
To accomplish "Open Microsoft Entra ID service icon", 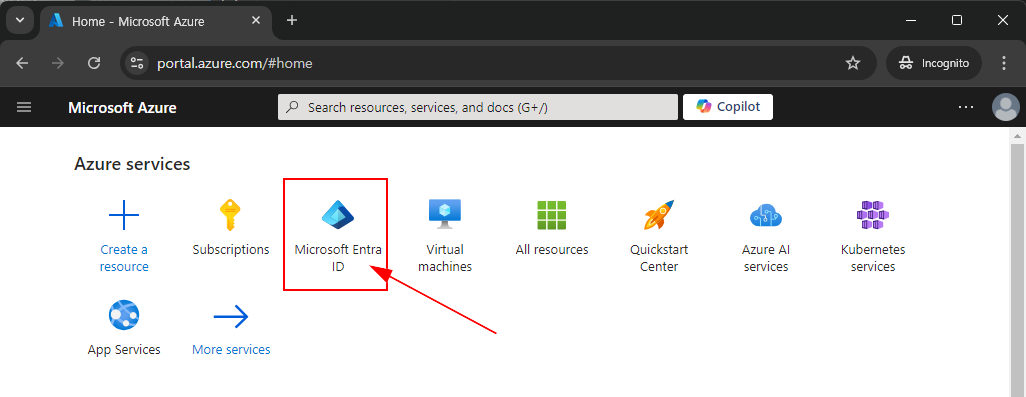I will [338, 215].
